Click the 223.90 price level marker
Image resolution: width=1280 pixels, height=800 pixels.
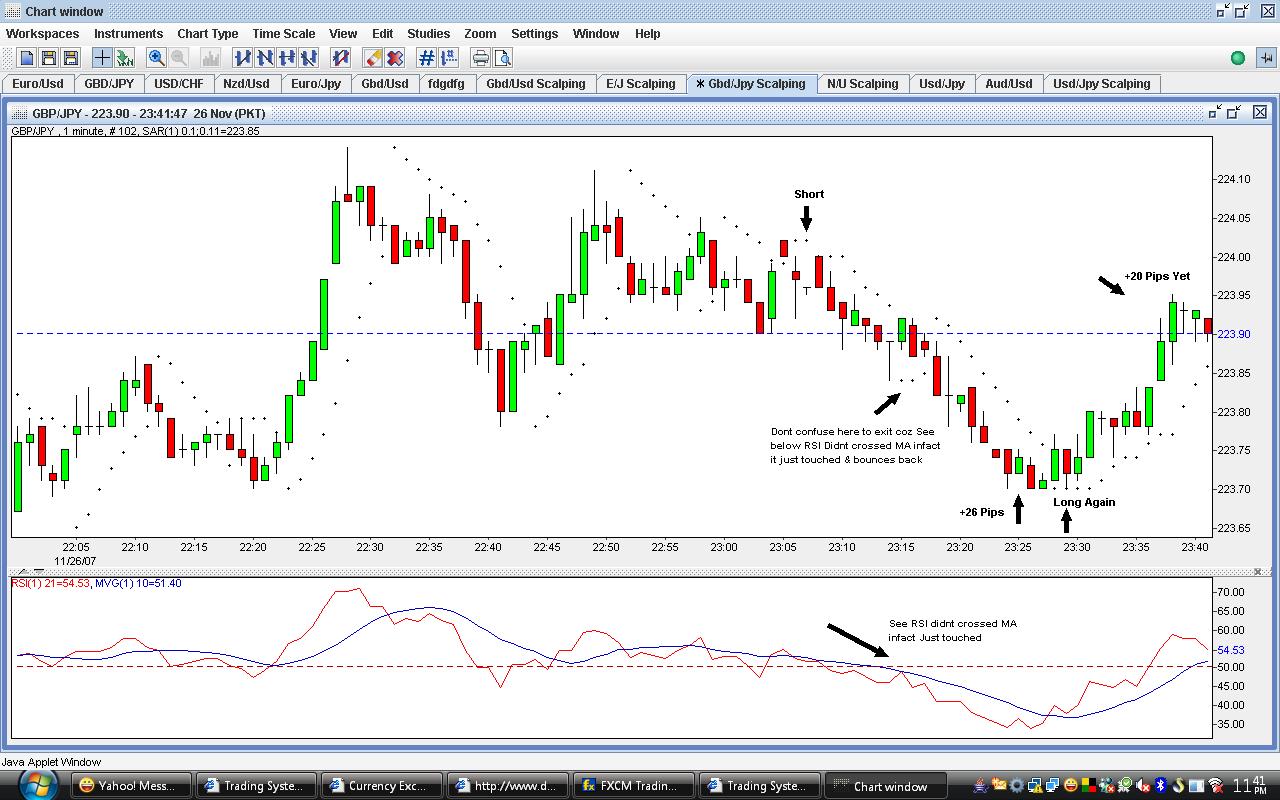pos(1233,334)
